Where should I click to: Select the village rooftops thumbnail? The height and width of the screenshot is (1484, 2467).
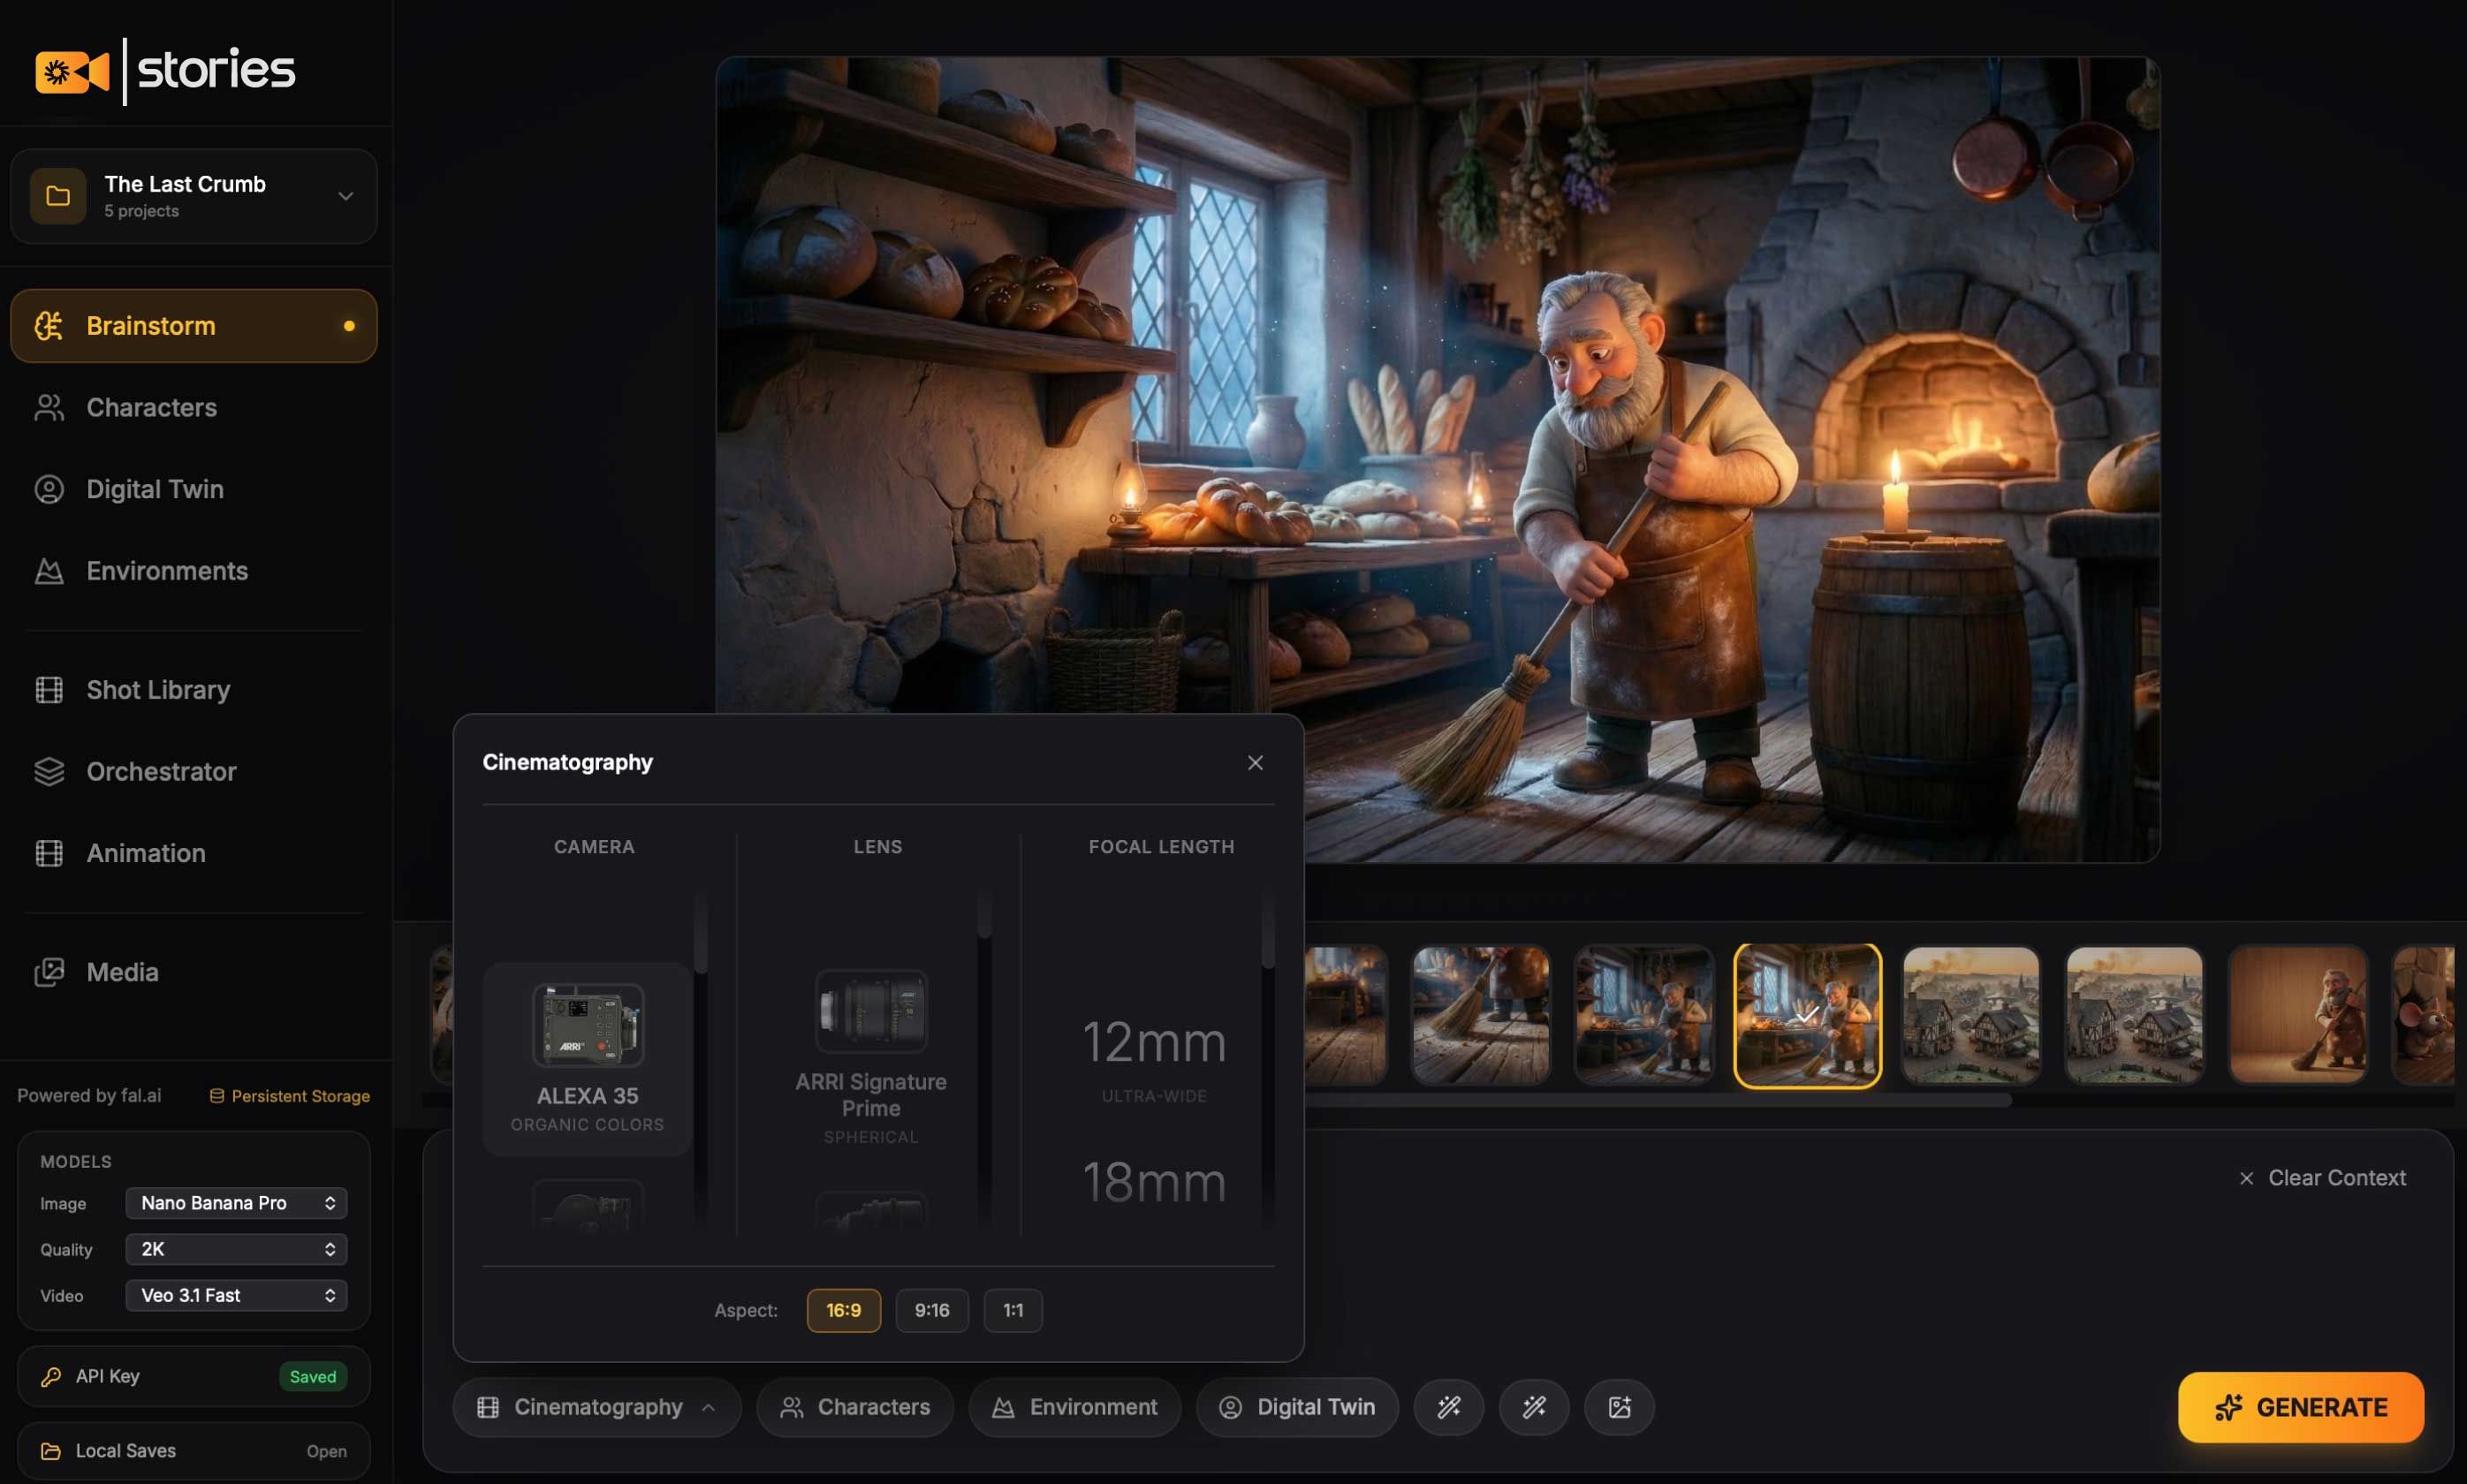coord(1970,1015)
